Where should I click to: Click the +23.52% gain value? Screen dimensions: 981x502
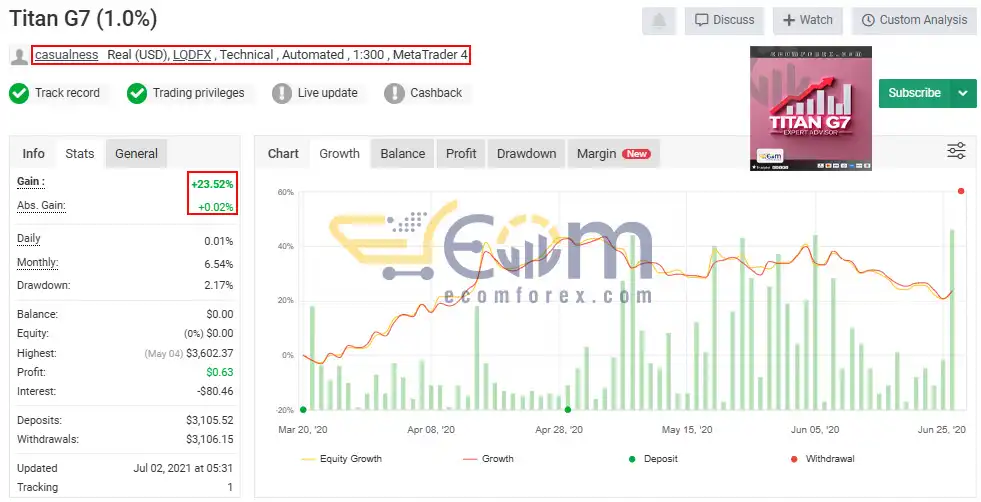pyautogui.click(x=212, y=184)
